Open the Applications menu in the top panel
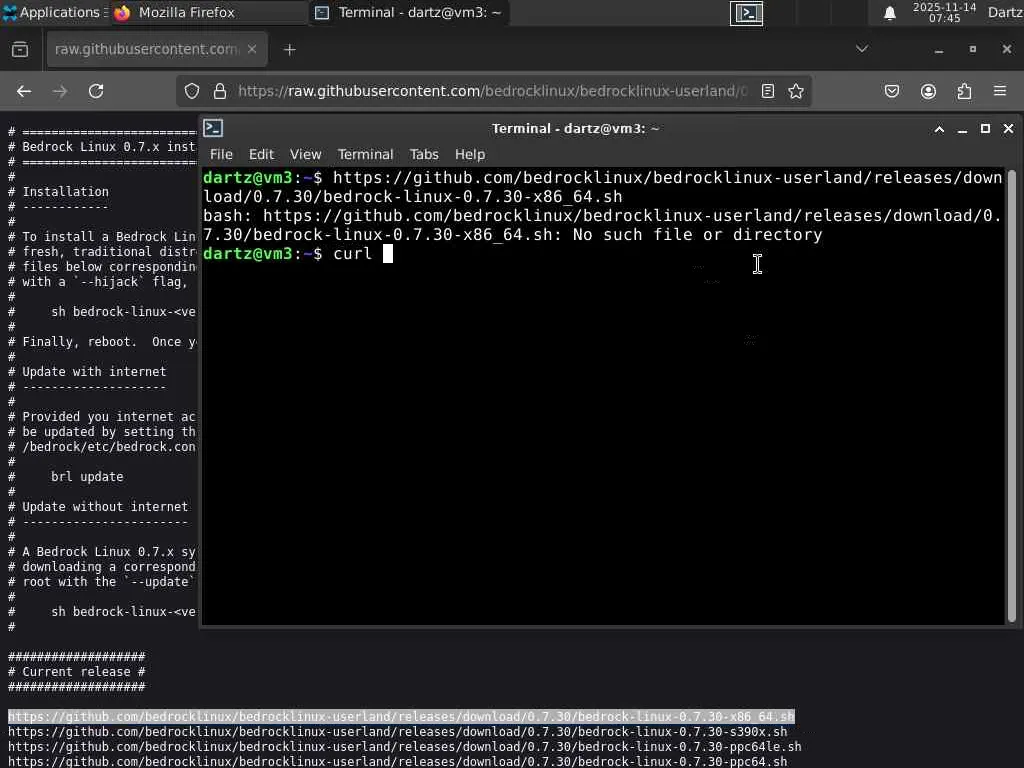 [x=54, y=12]
